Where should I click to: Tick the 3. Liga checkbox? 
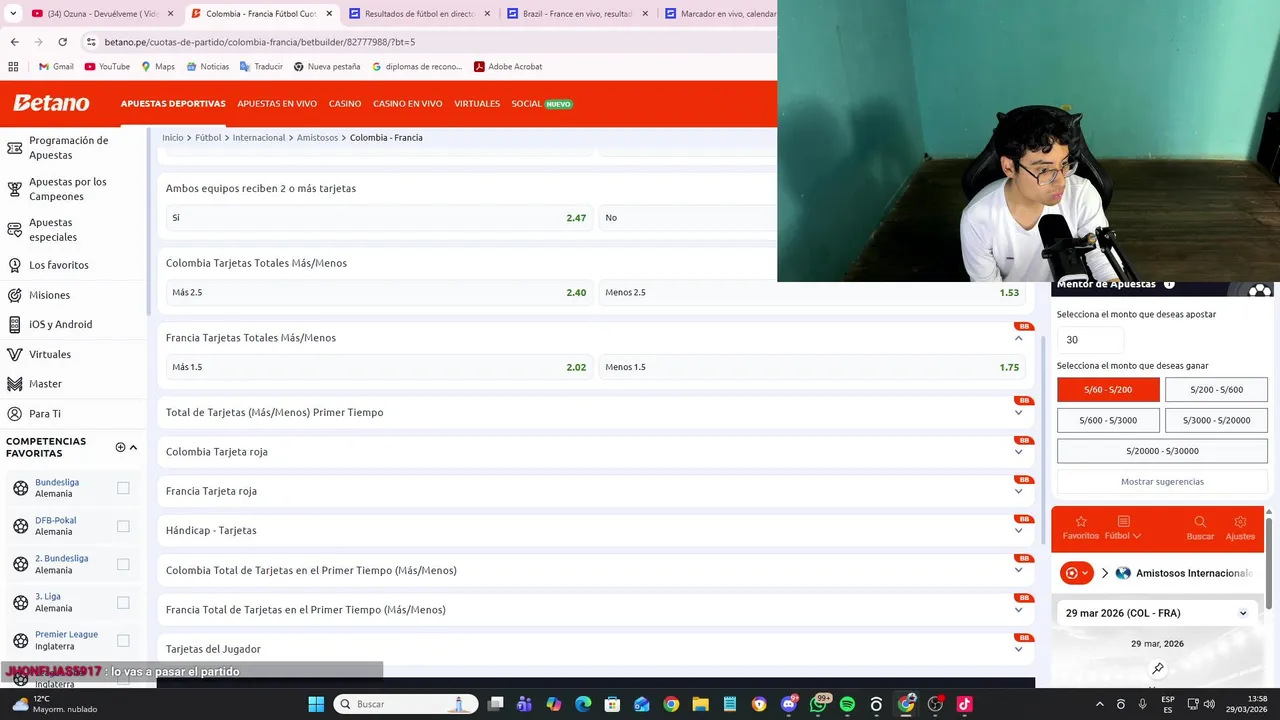coord(123,602)
